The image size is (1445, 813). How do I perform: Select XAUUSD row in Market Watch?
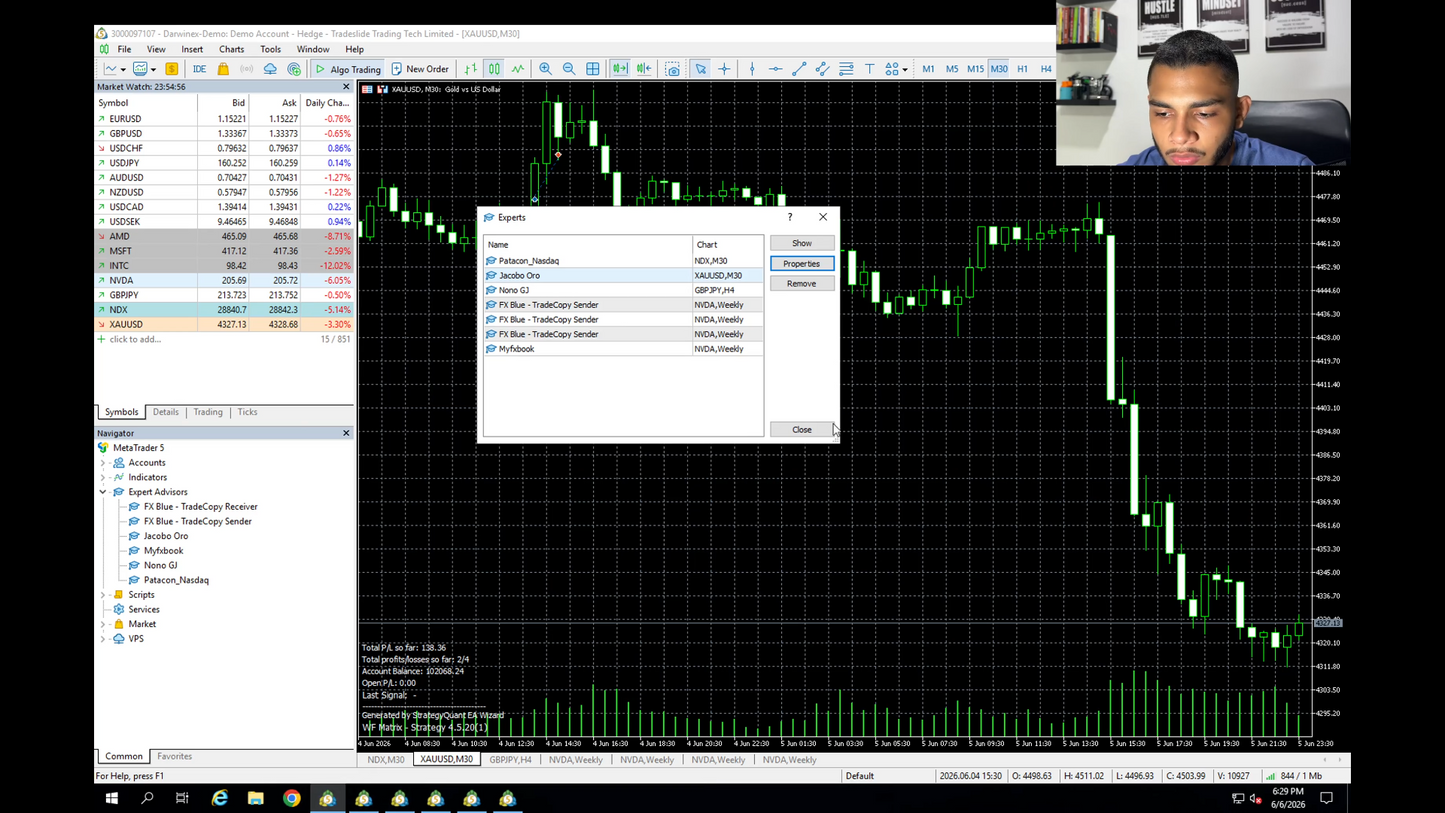click(224, 324)
